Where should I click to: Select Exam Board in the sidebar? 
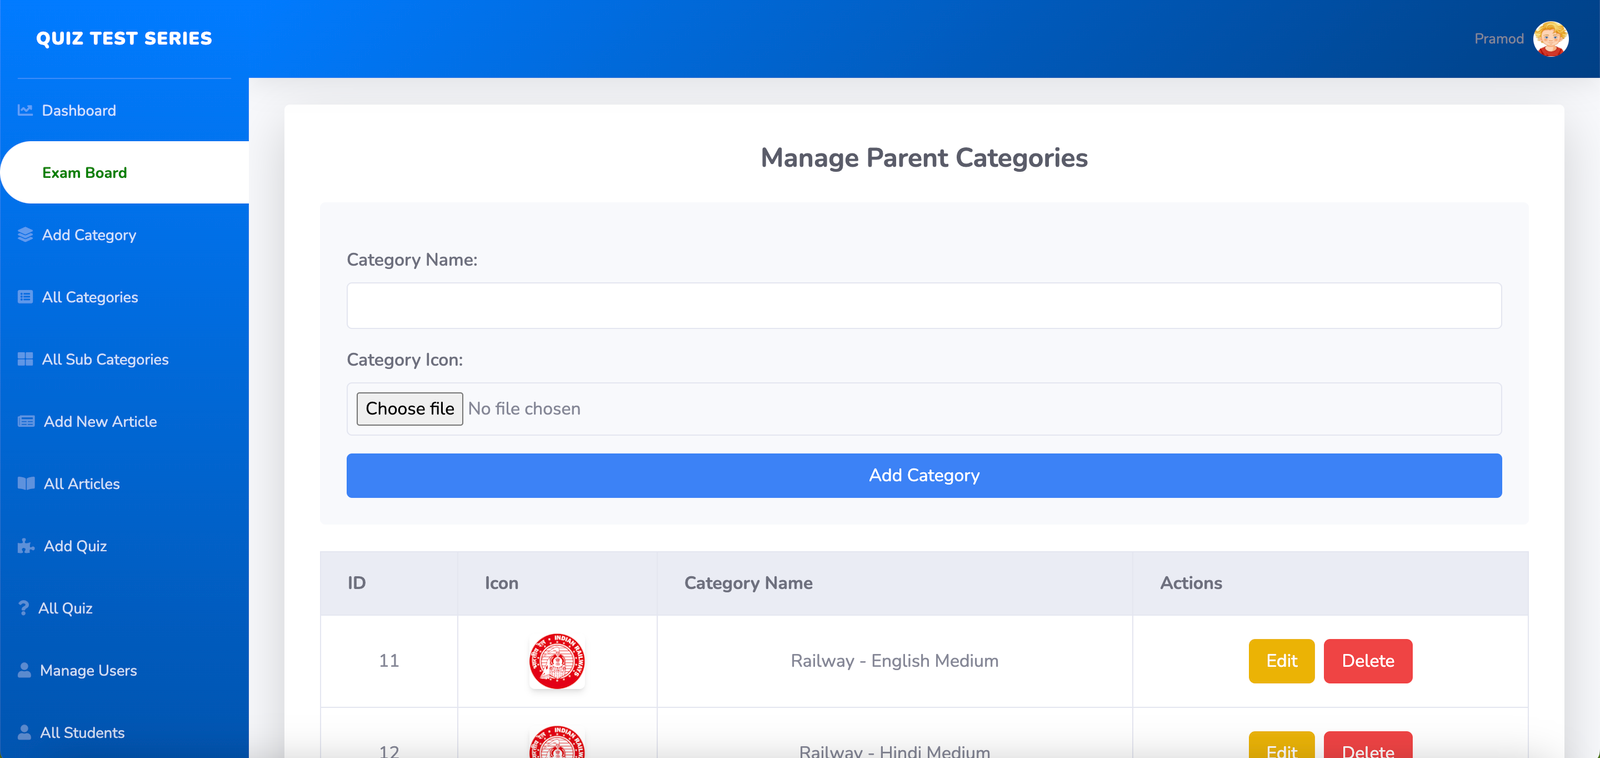[x=124, y=172]
